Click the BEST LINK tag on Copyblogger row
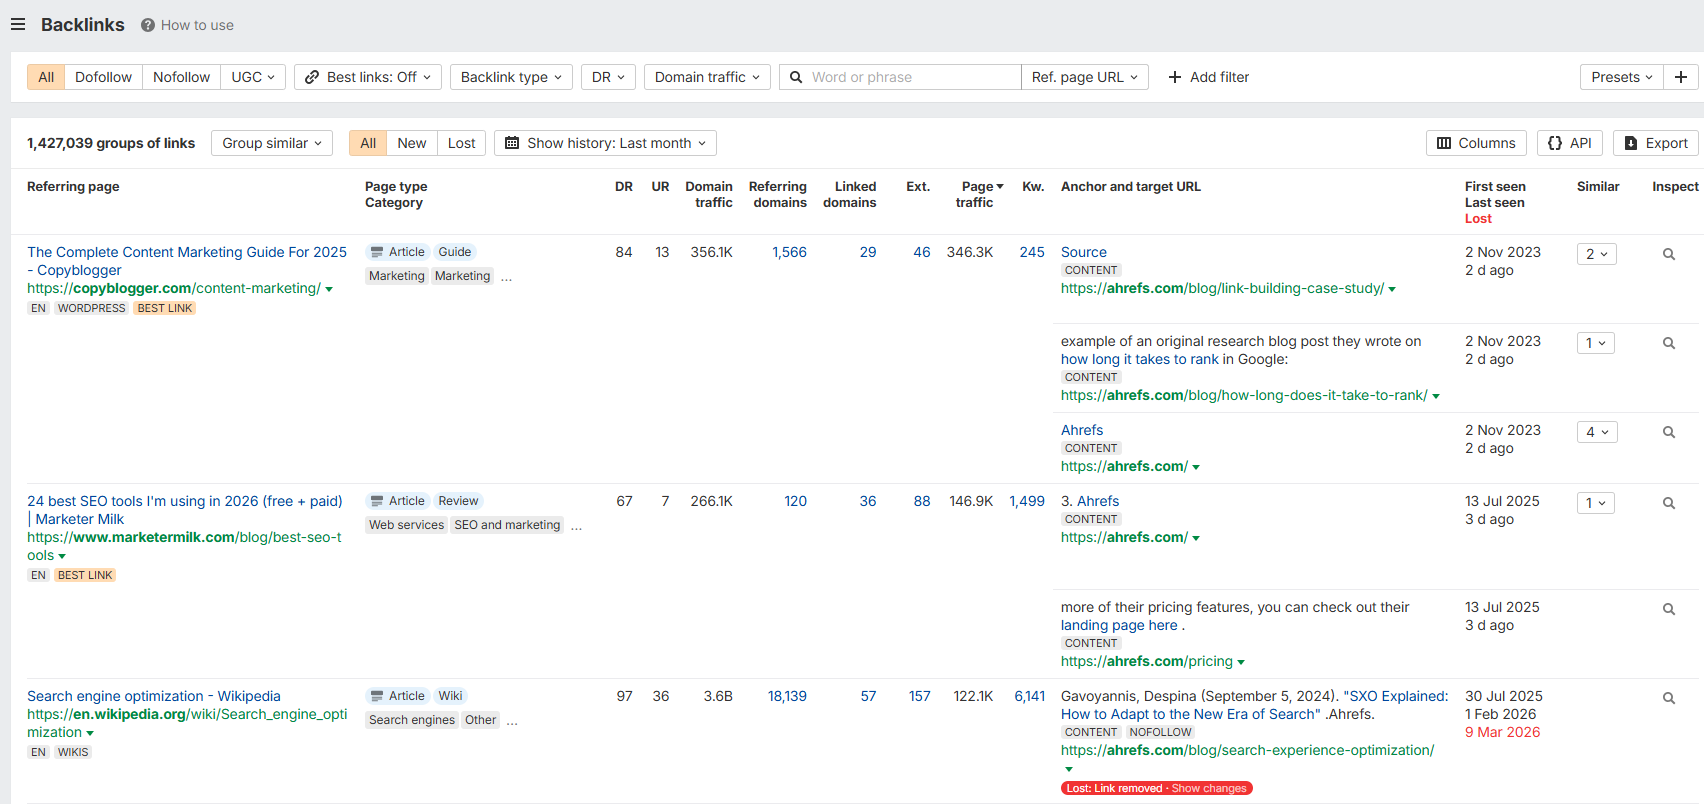1704x804 pixels. pos(165,308)
